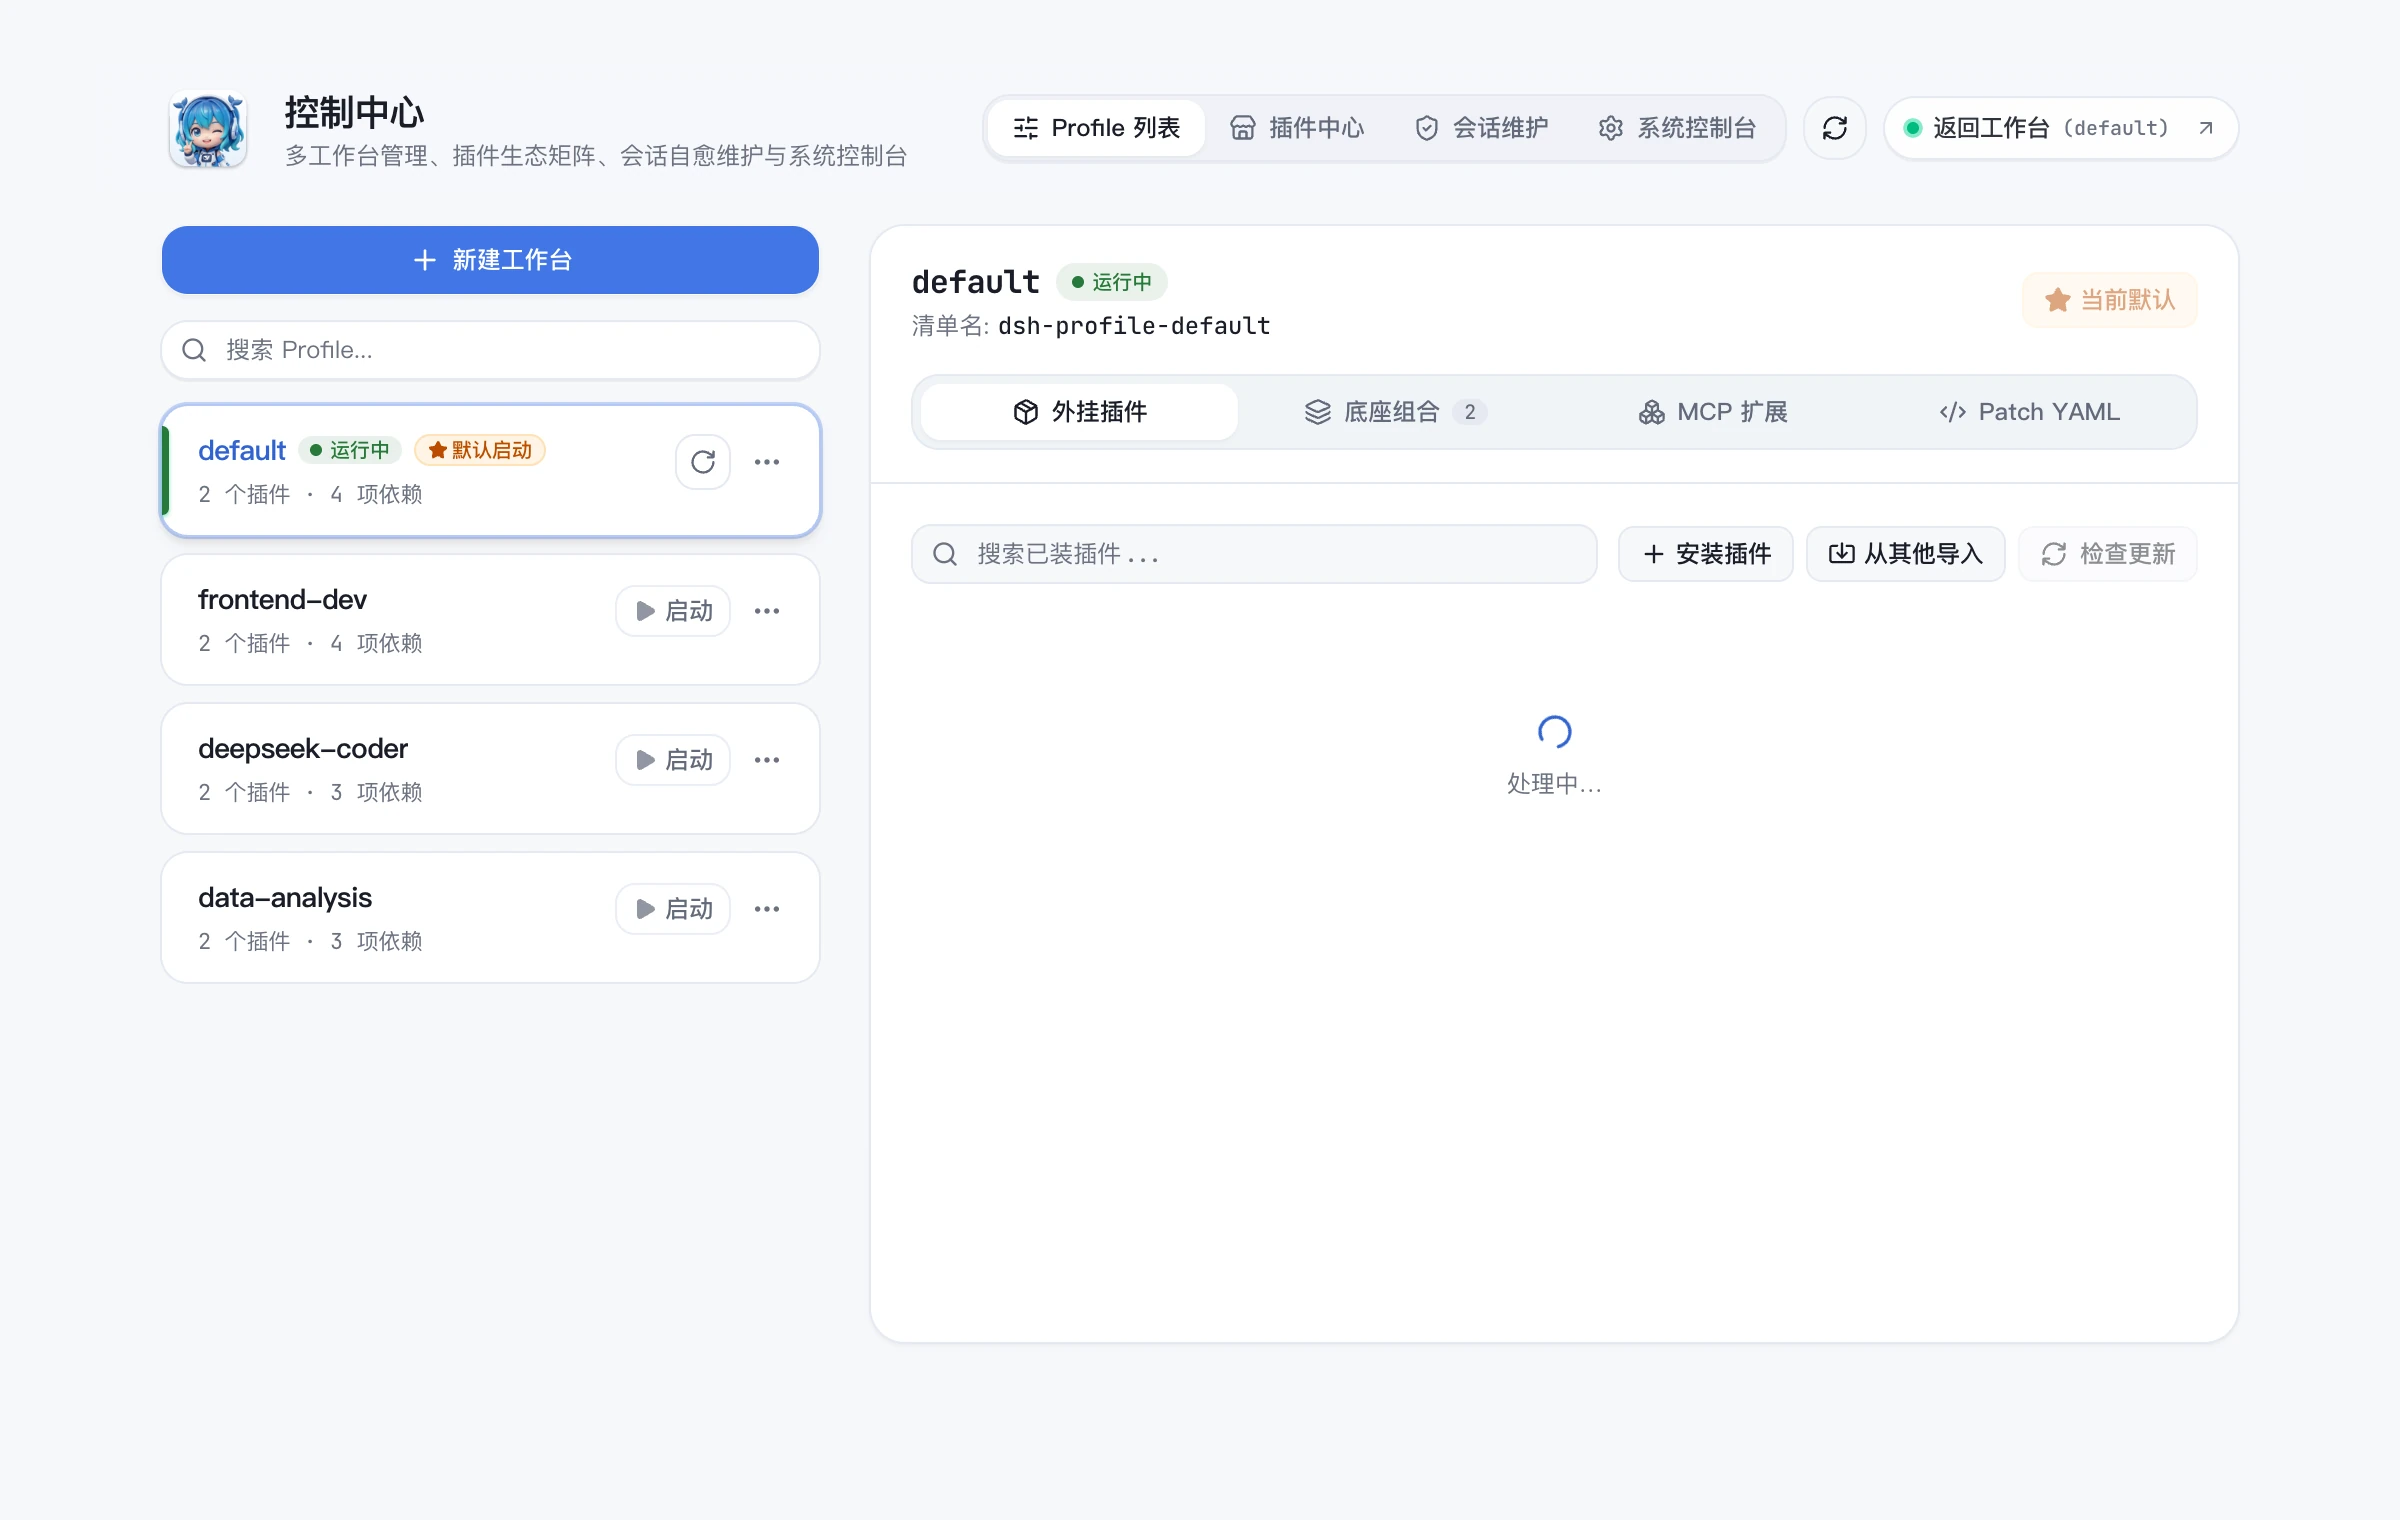Click the 当前默认 star badge
The width and height of the screenshot is (2400, 1520).
2110,300
